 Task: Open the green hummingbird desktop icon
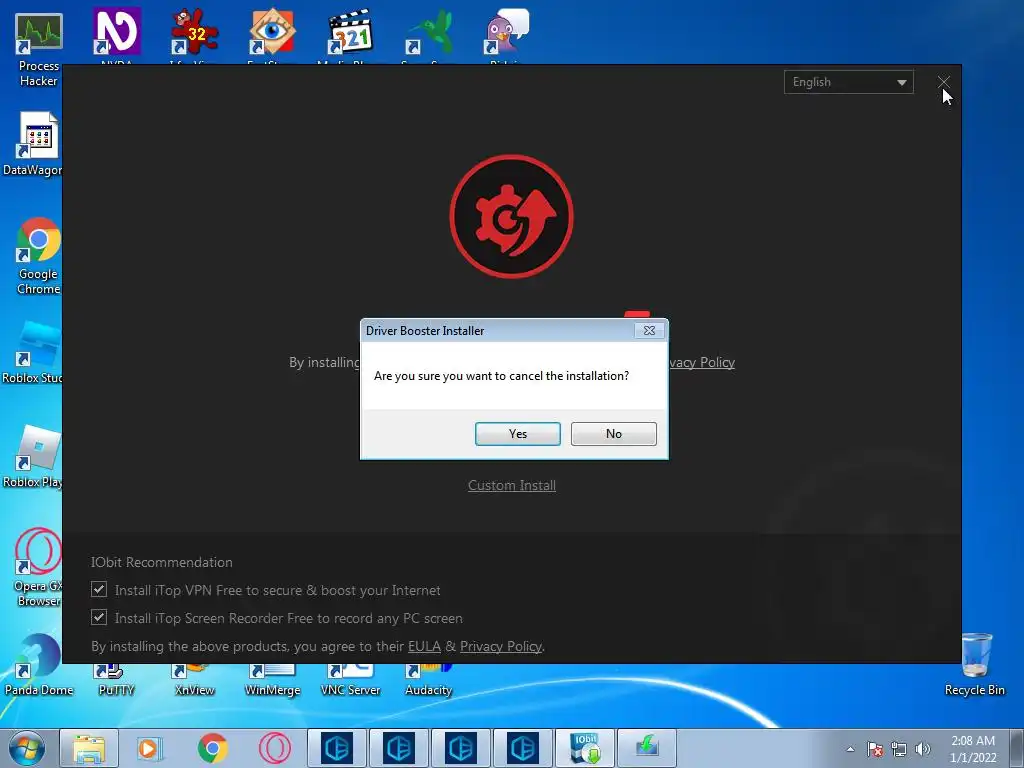pyautogui.click(x=428, y=35)
